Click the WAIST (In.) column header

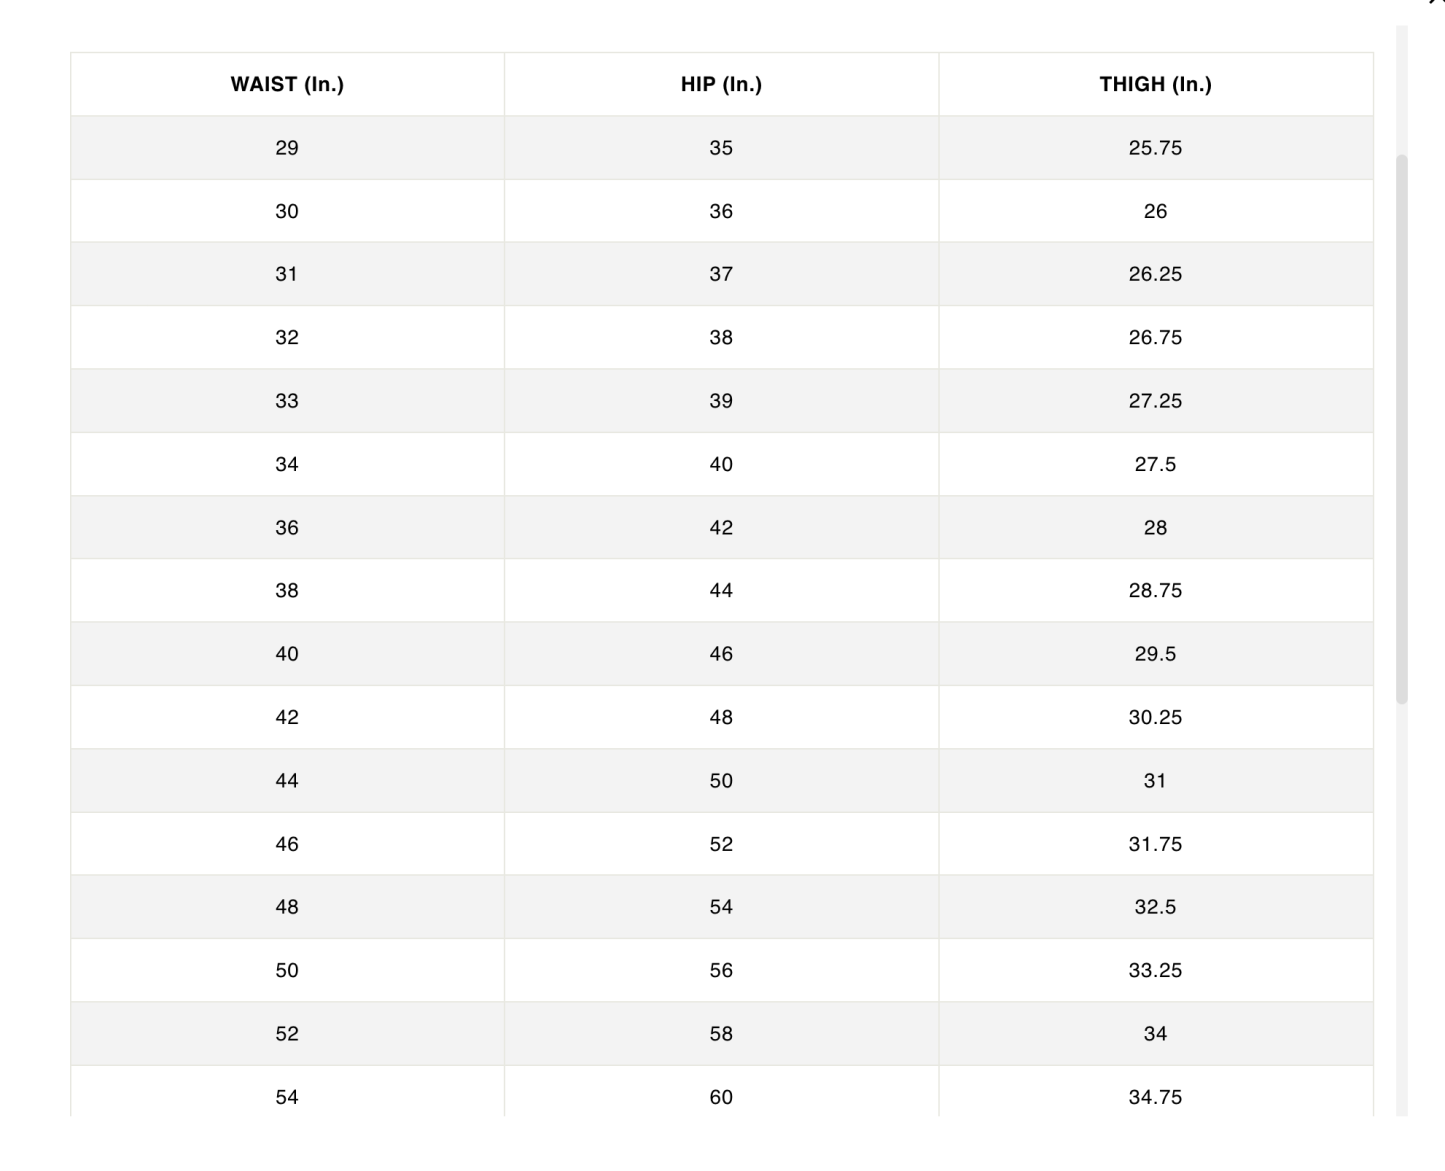(x=287, y=84)
